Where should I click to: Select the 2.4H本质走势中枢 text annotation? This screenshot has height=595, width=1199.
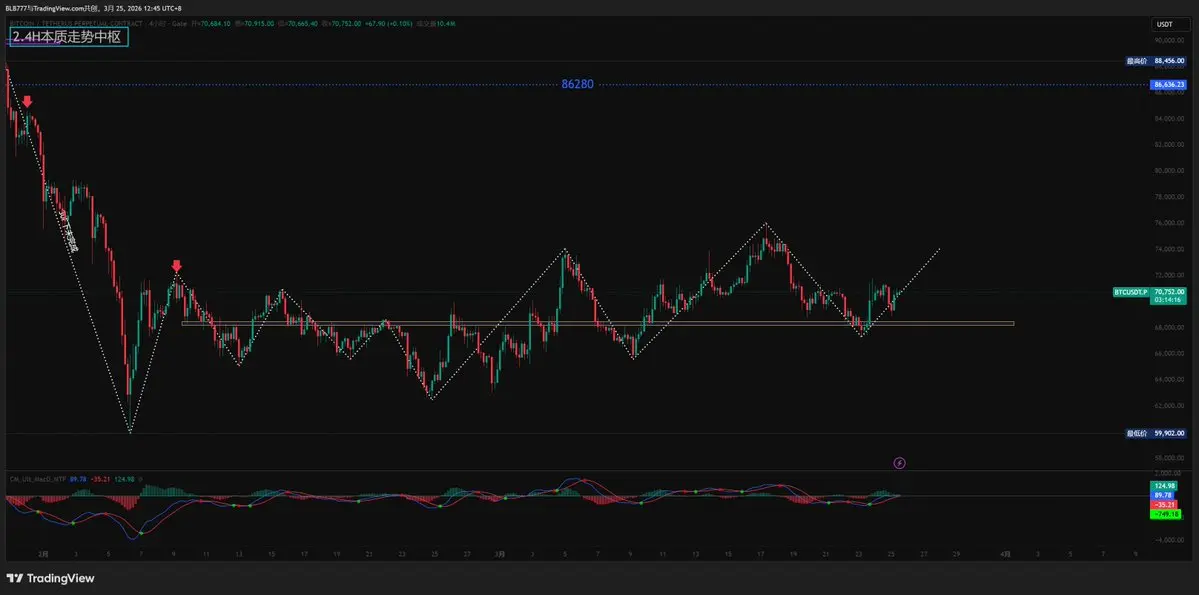69,37
